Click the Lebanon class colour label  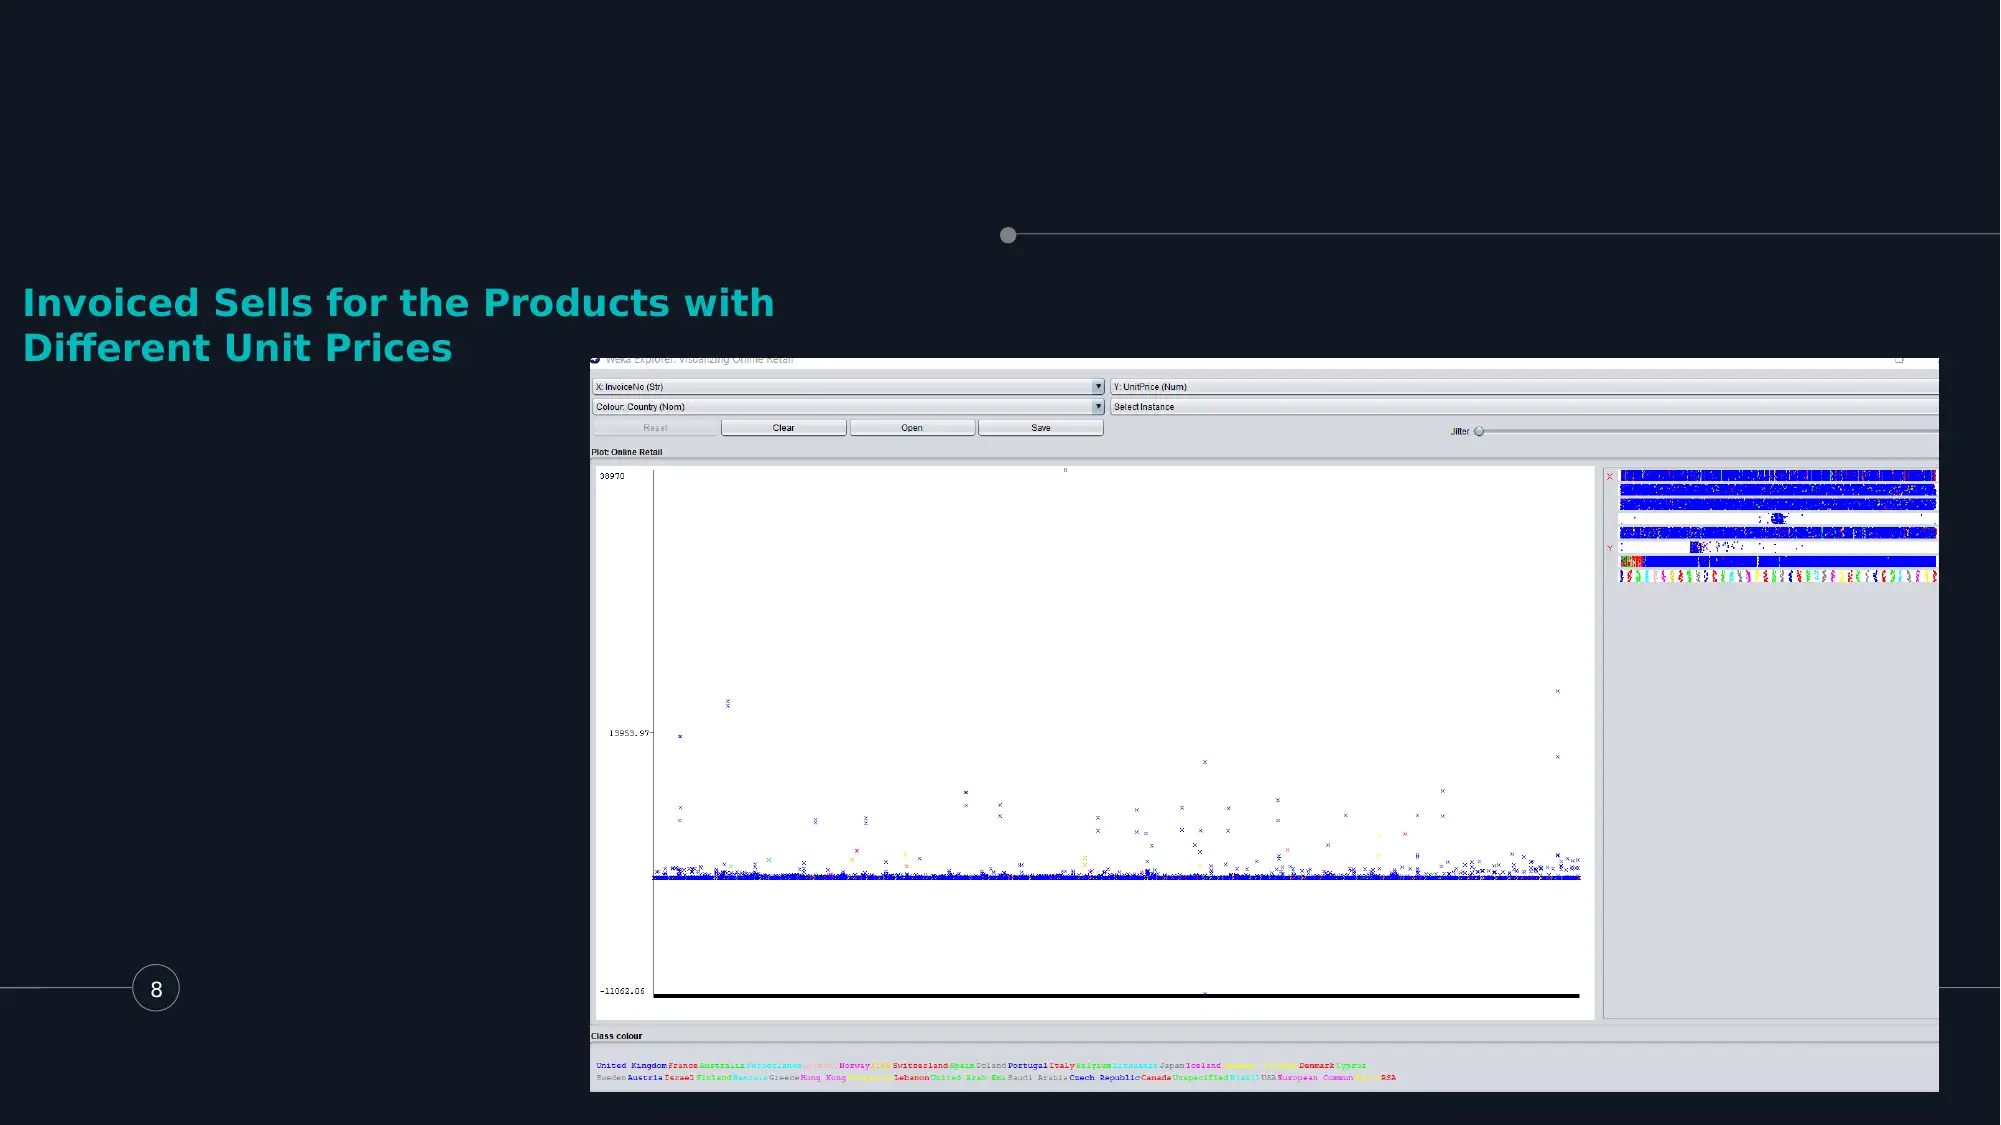[x=911, y=1077]
